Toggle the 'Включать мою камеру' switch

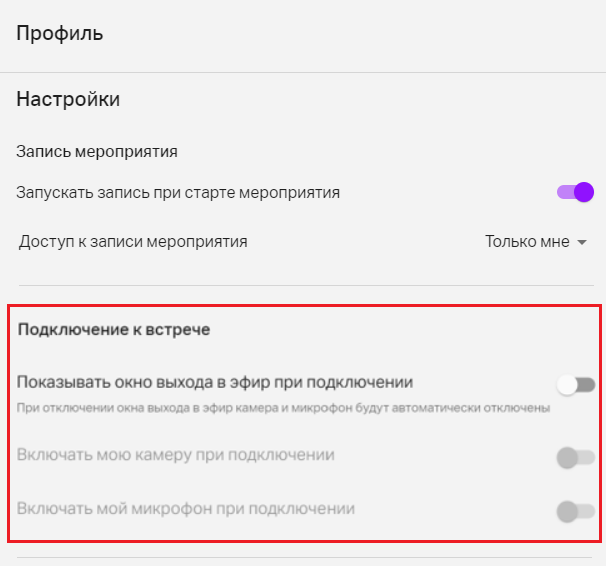(575, 458)
